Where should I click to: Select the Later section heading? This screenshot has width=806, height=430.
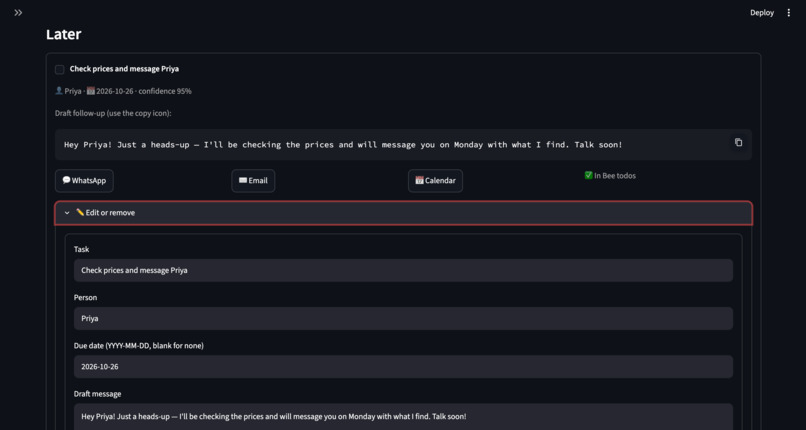click(x=64, y=34)
